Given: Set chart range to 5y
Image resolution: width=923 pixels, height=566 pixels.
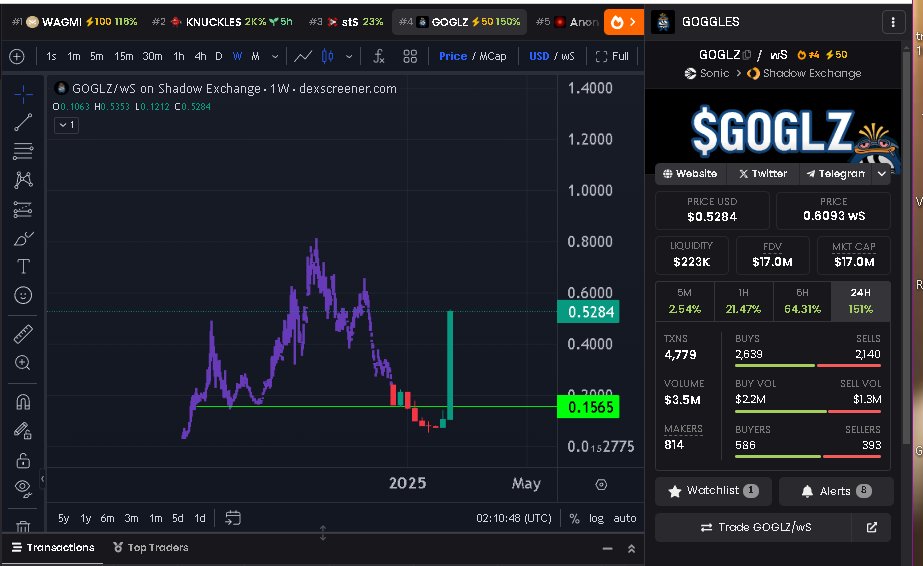Looking at the screenshot, I should click(x=64, y=518).
